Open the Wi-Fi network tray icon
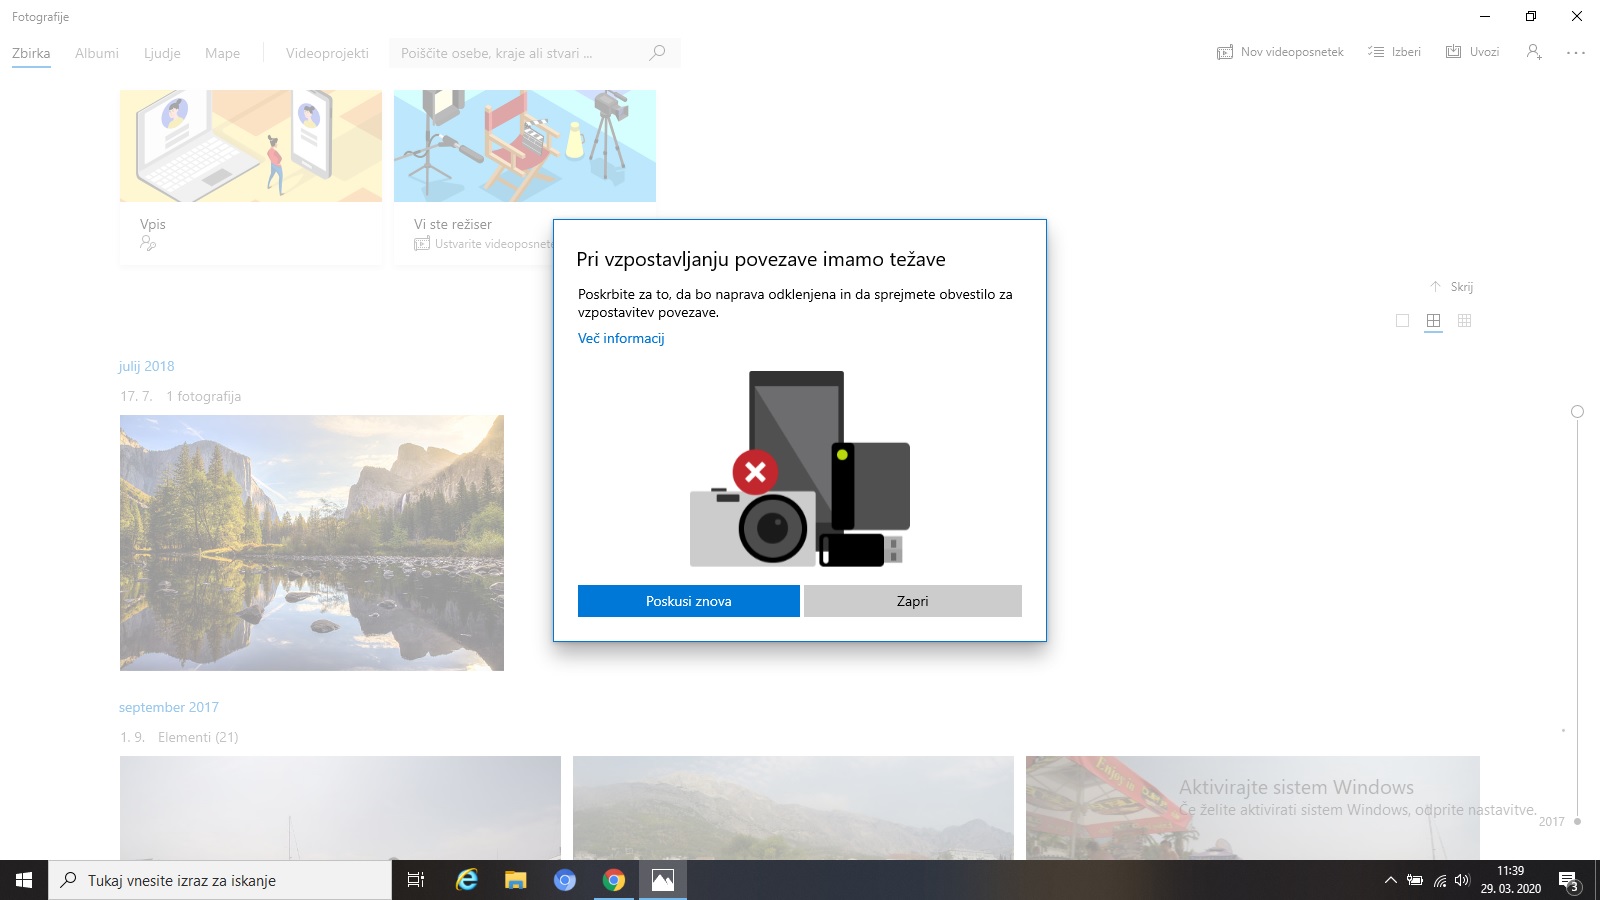Image resolution: width=1600 pixels, height=900 pixels. click(1440, 881)
